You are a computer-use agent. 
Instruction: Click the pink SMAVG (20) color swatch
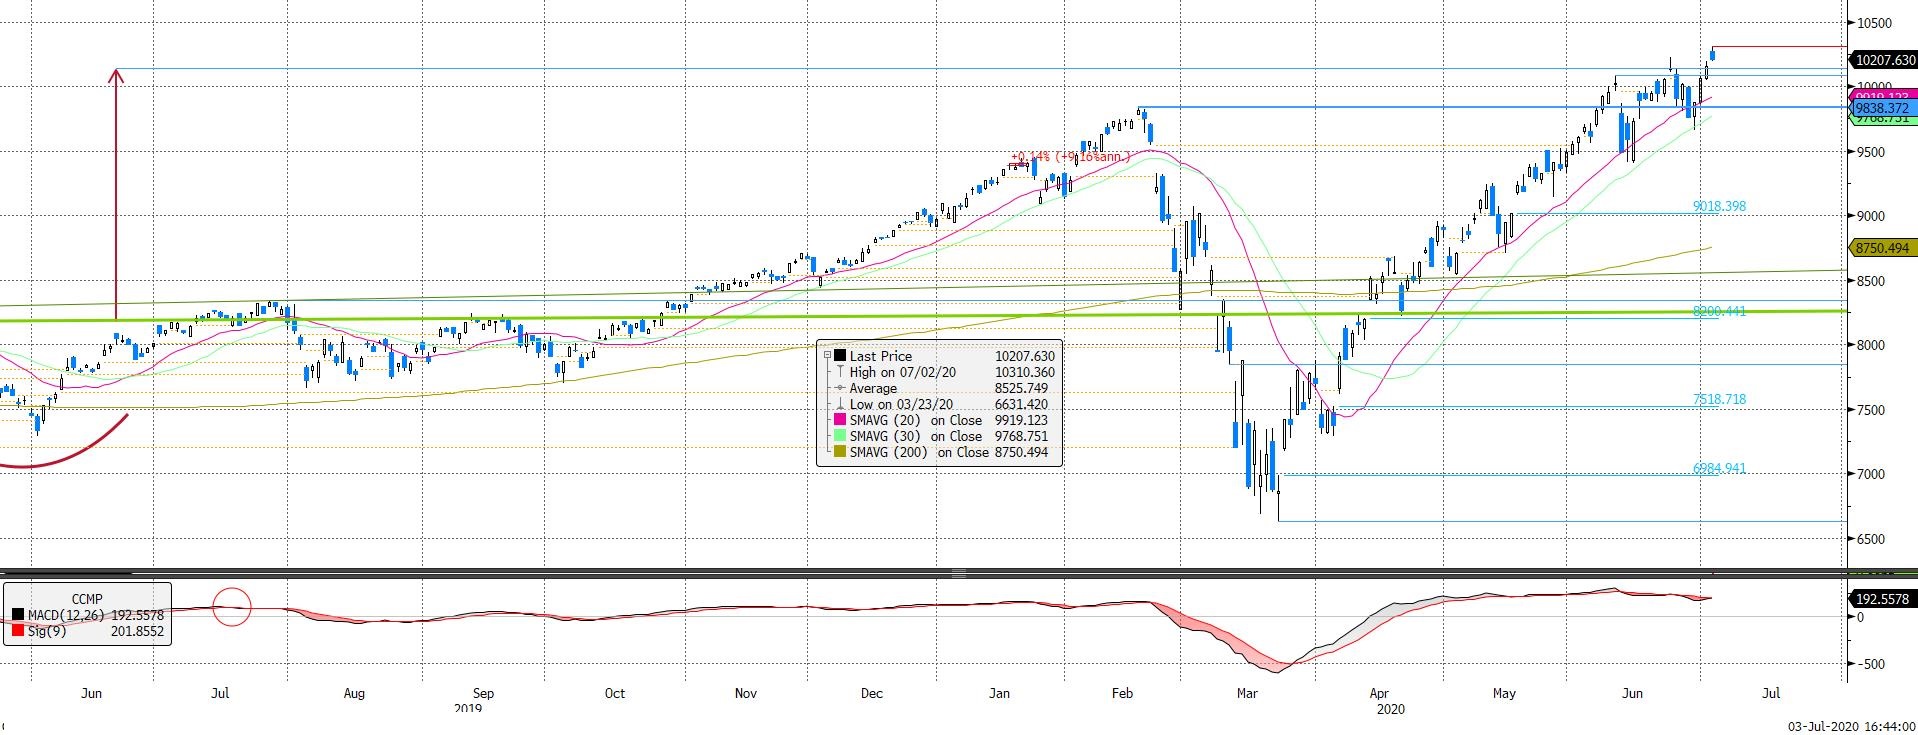840,420
